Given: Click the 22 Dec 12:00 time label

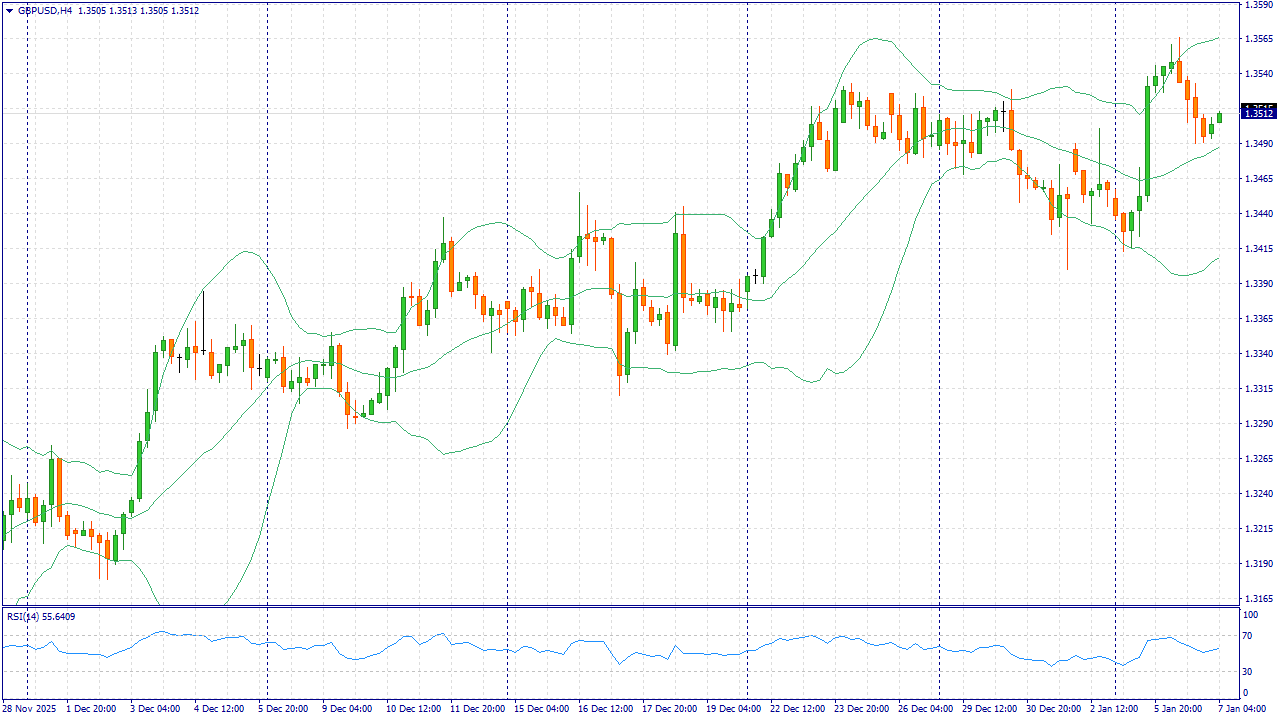Looking at the screenshot, I should (x=797, y=709).
